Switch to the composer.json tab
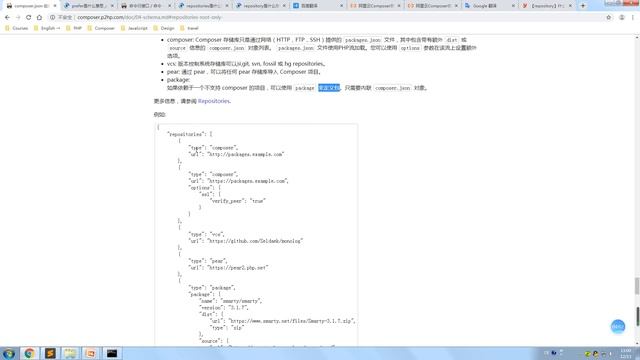 [x=30, y=6]
